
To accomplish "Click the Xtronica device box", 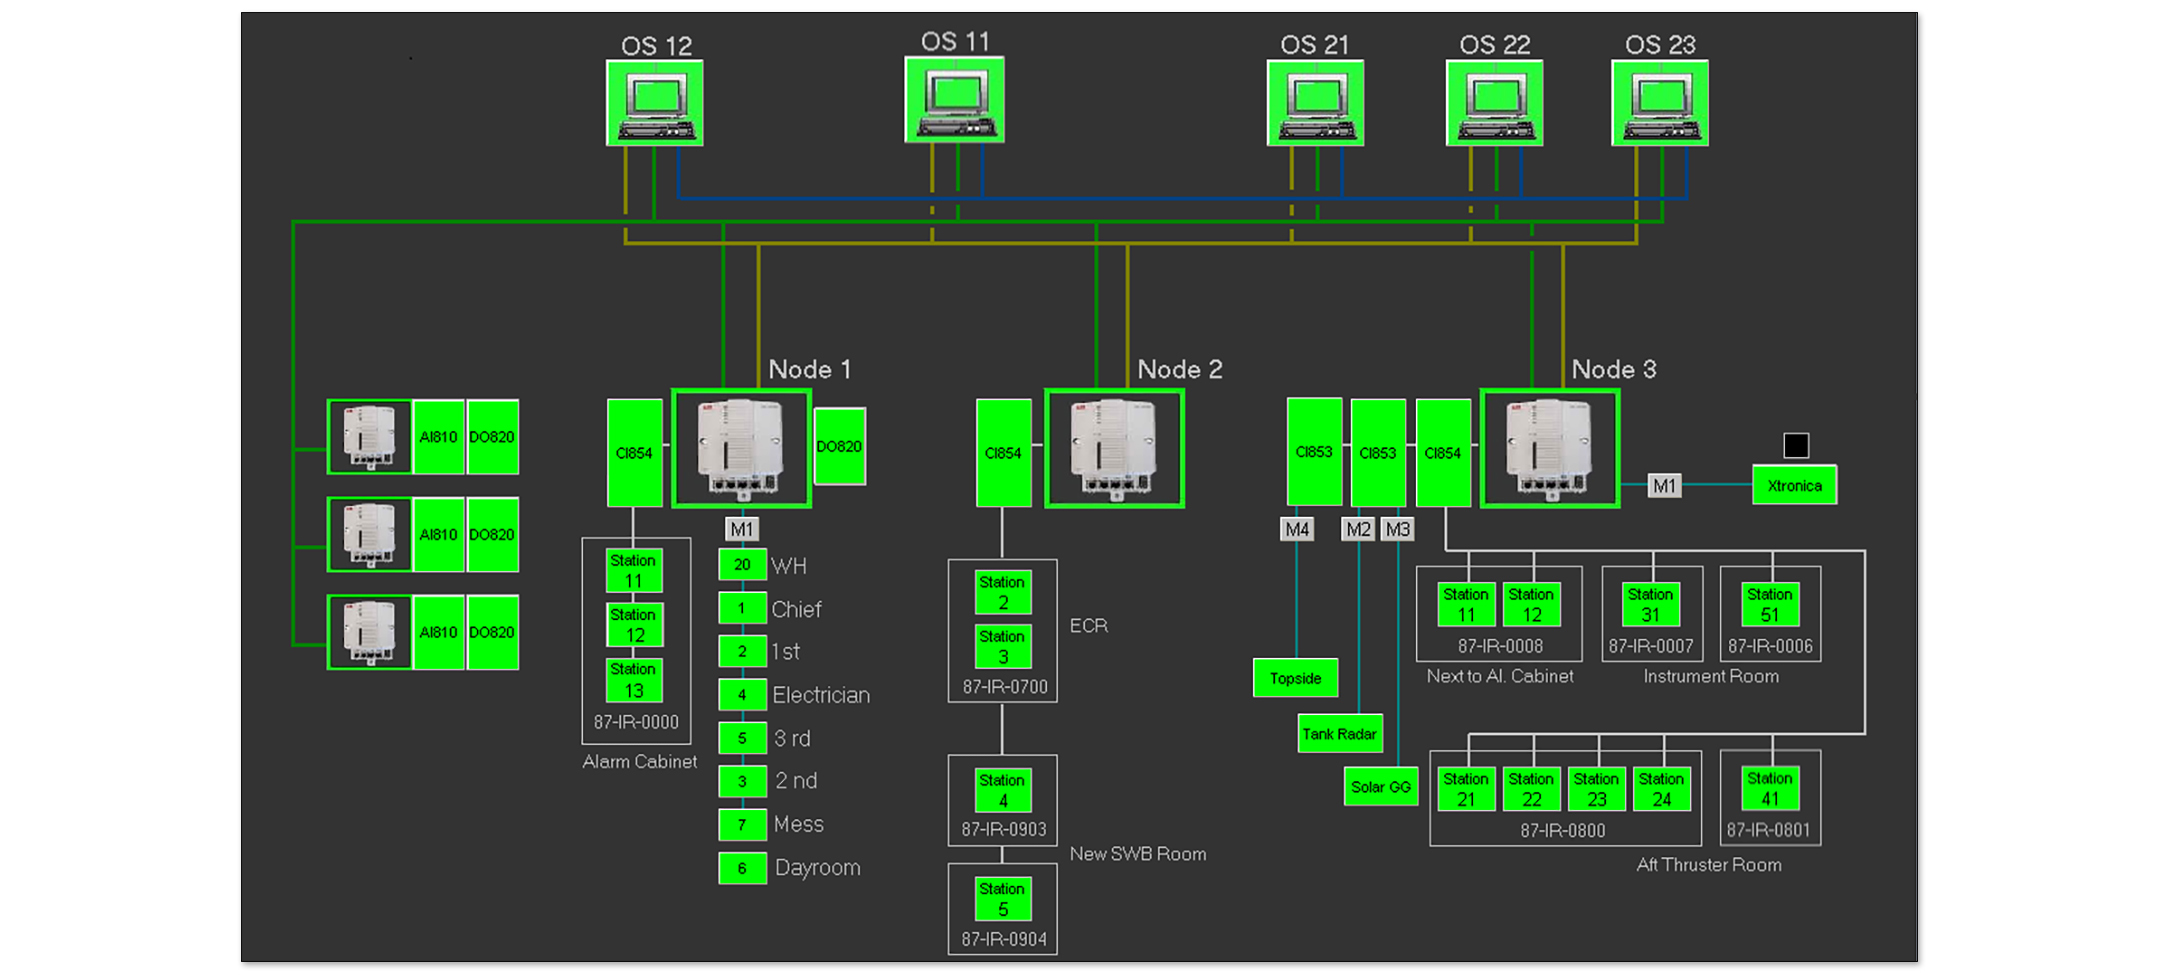I will pyautogui.click(x=1794, y=486).
